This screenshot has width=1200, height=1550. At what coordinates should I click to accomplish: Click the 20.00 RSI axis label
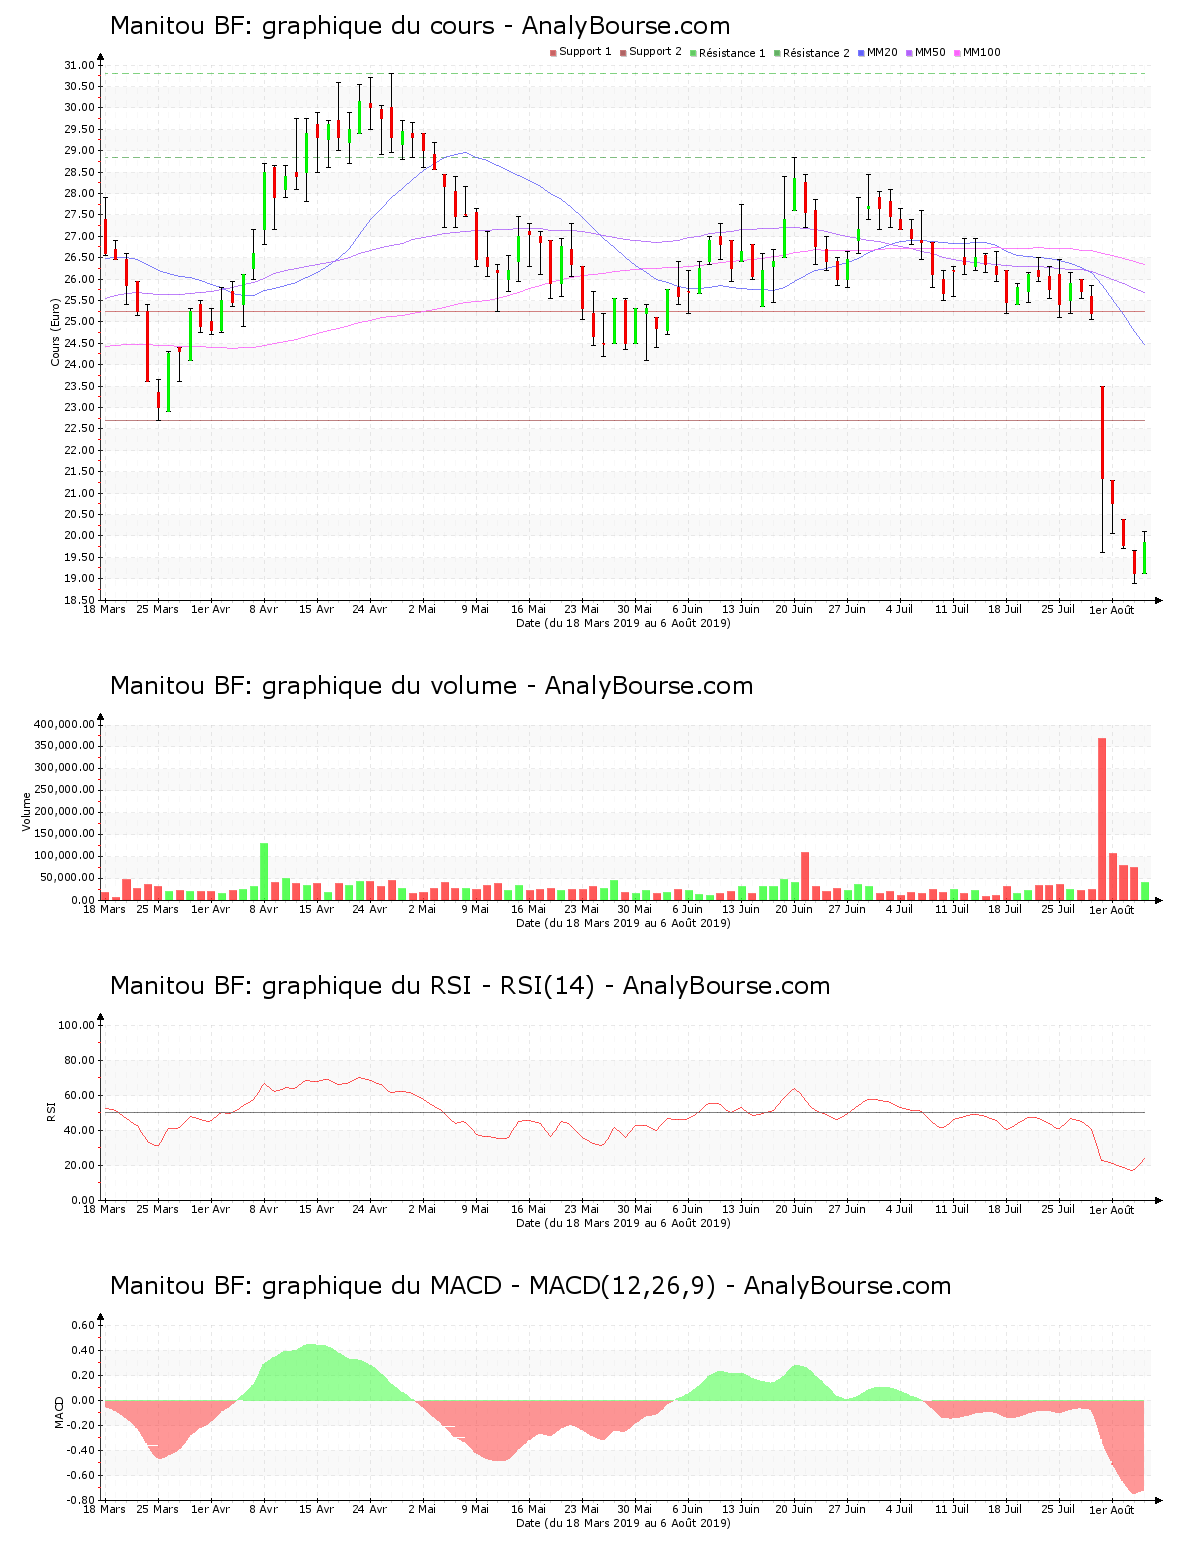[79, 1165]
